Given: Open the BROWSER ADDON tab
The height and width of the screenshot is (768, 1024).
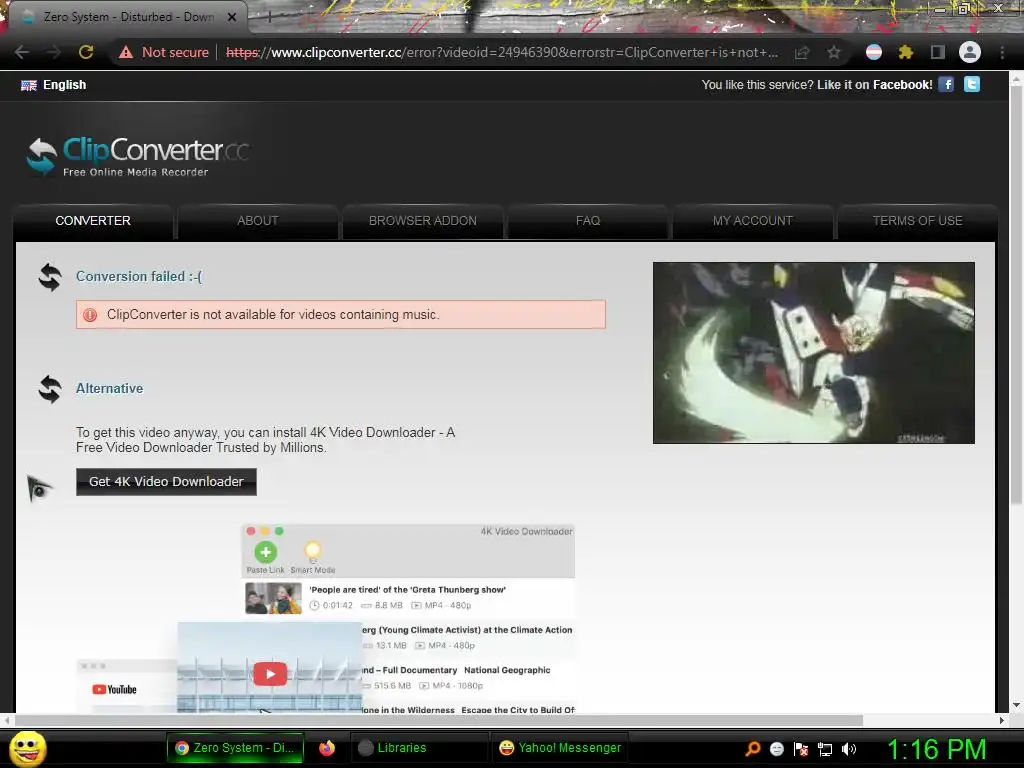Looking at the screenshot, I should coord(423,221).
